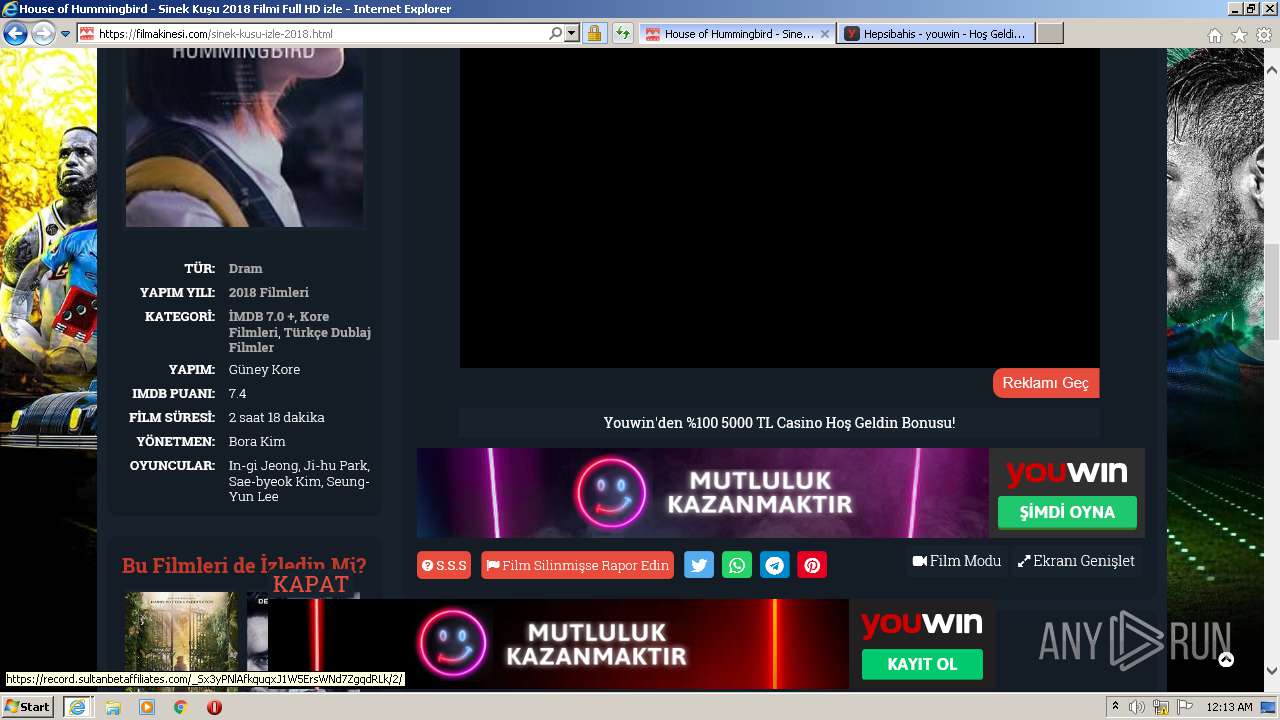
Task: Click the browser Forward arrow button
Action: 43,34
